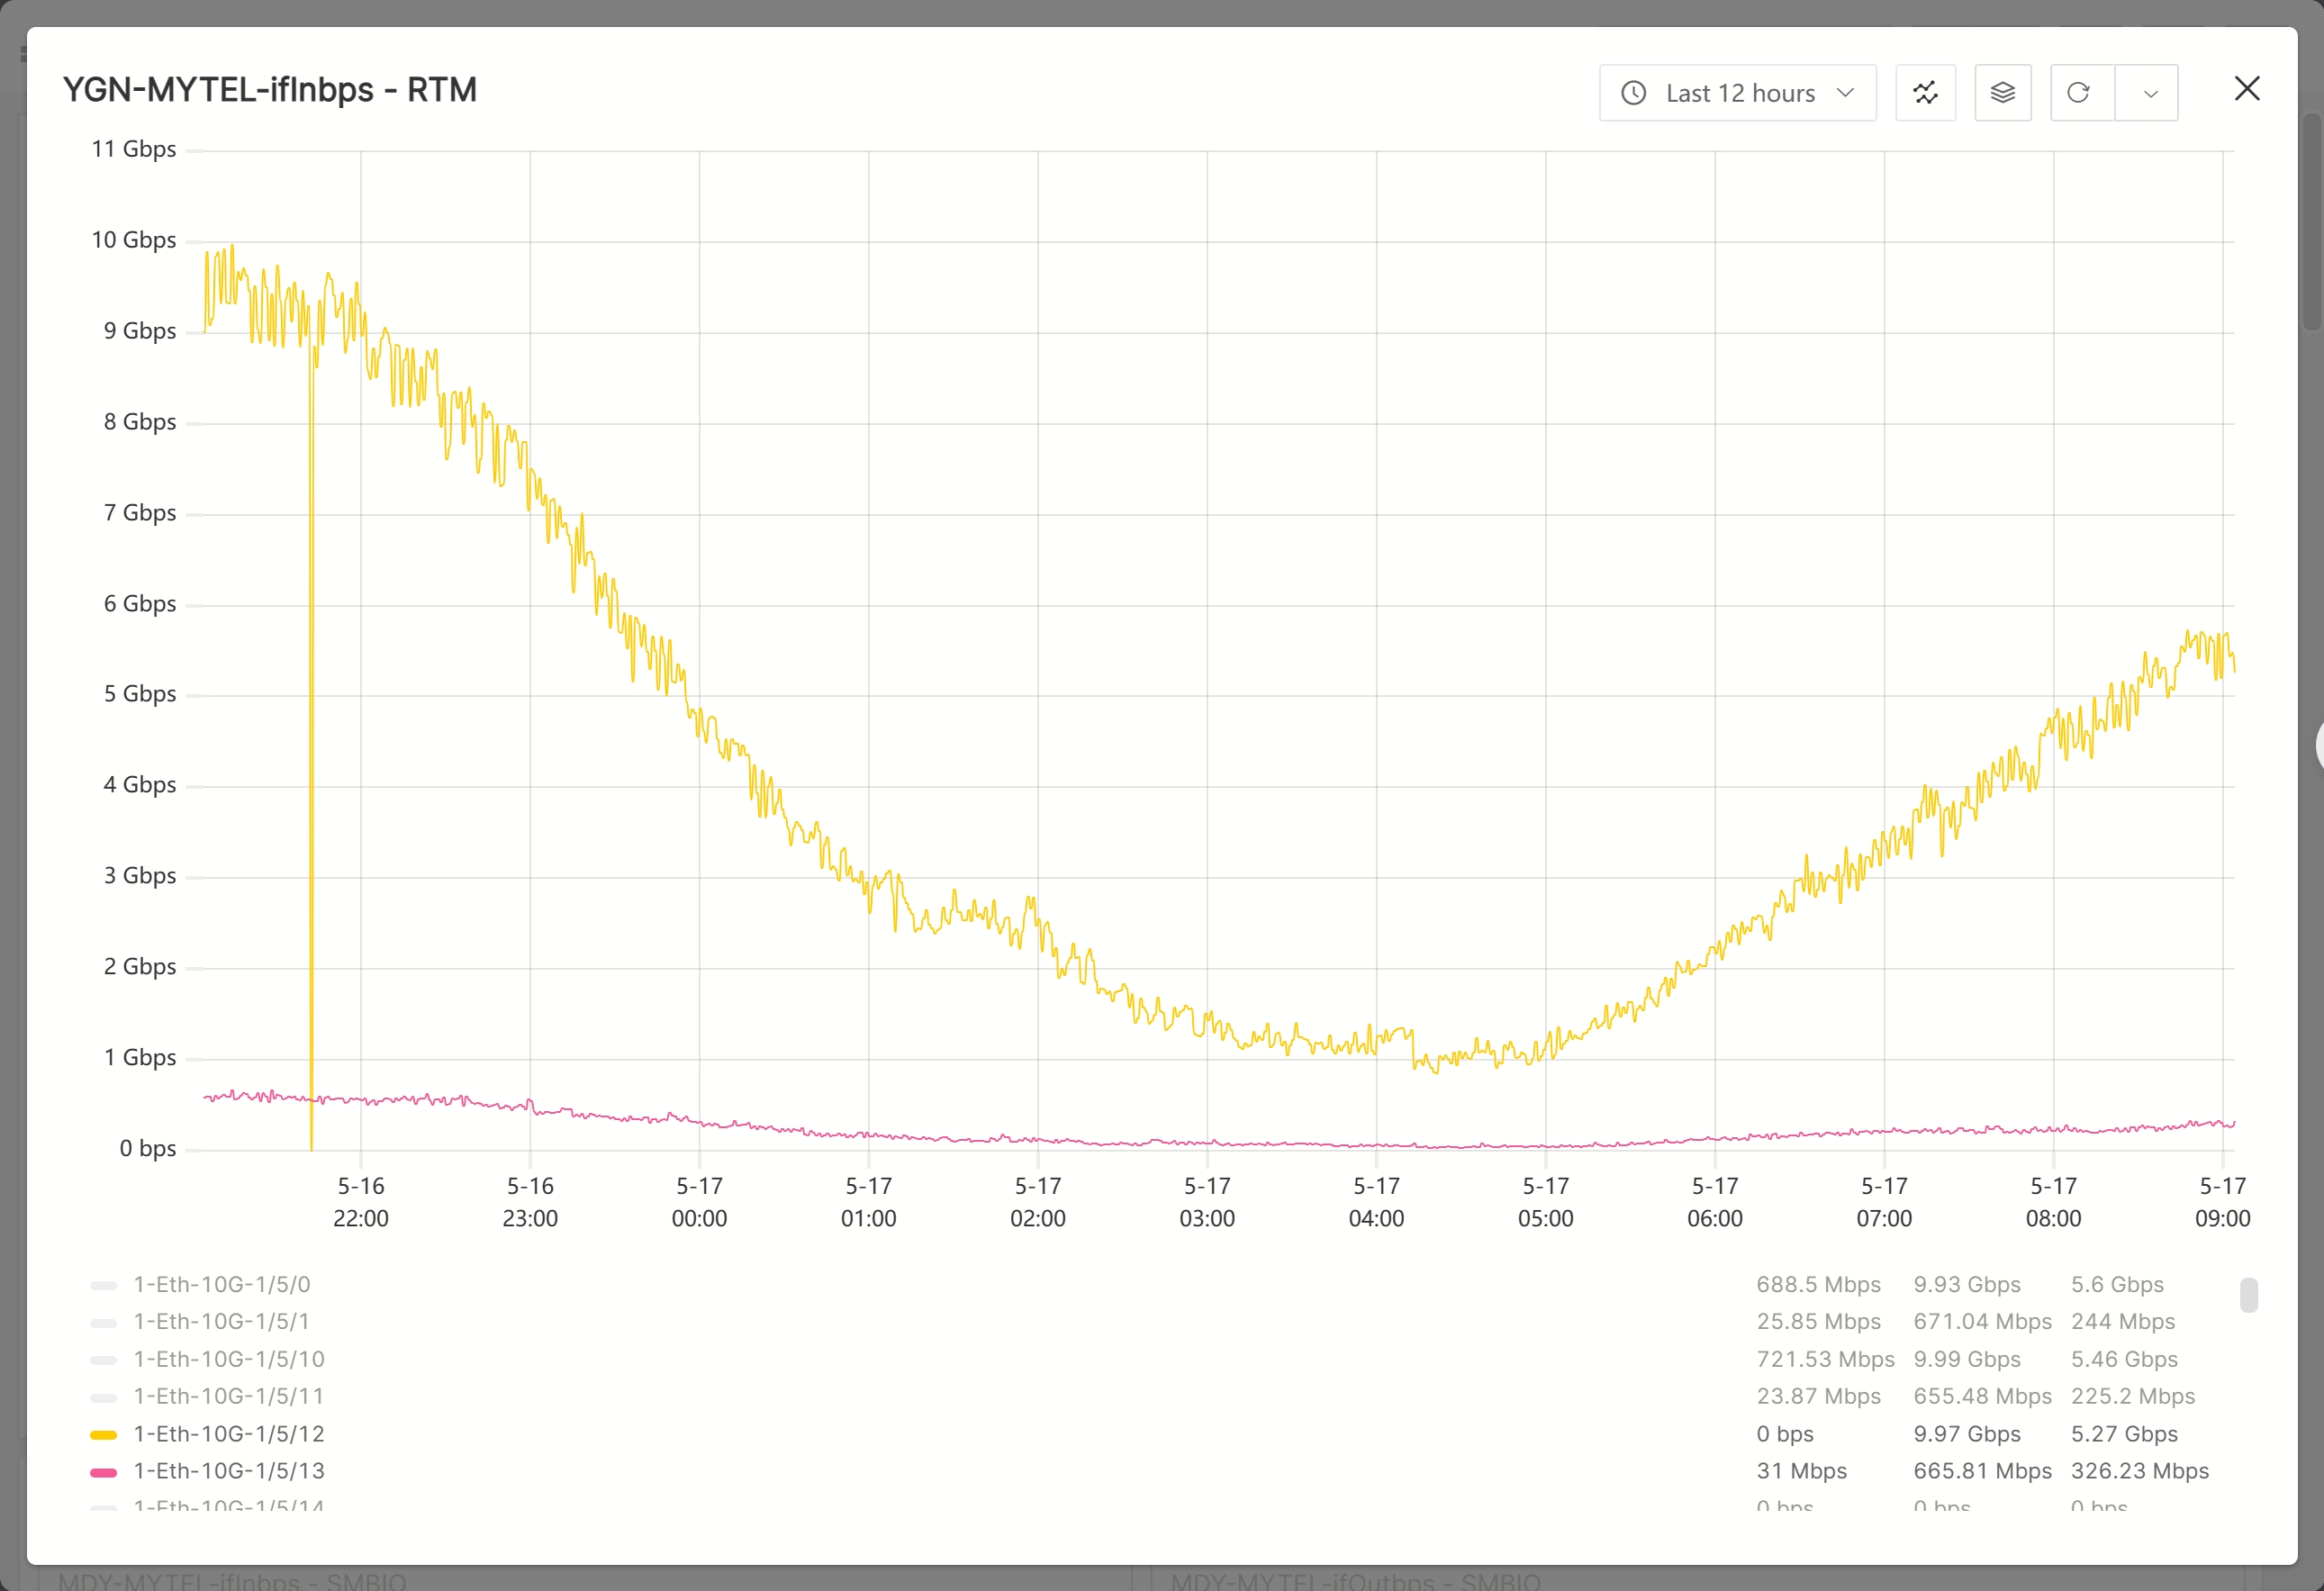Click the 5-17 04:00 axis label
2324x1591 pixels.
tap(1376, 1202)
